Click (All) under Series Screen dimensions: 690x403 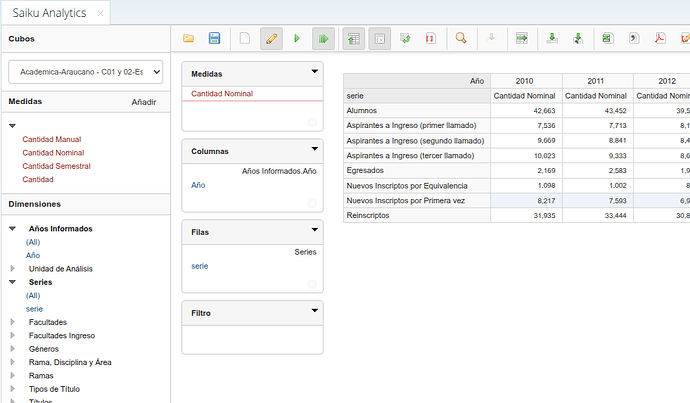tap(33, 296)
